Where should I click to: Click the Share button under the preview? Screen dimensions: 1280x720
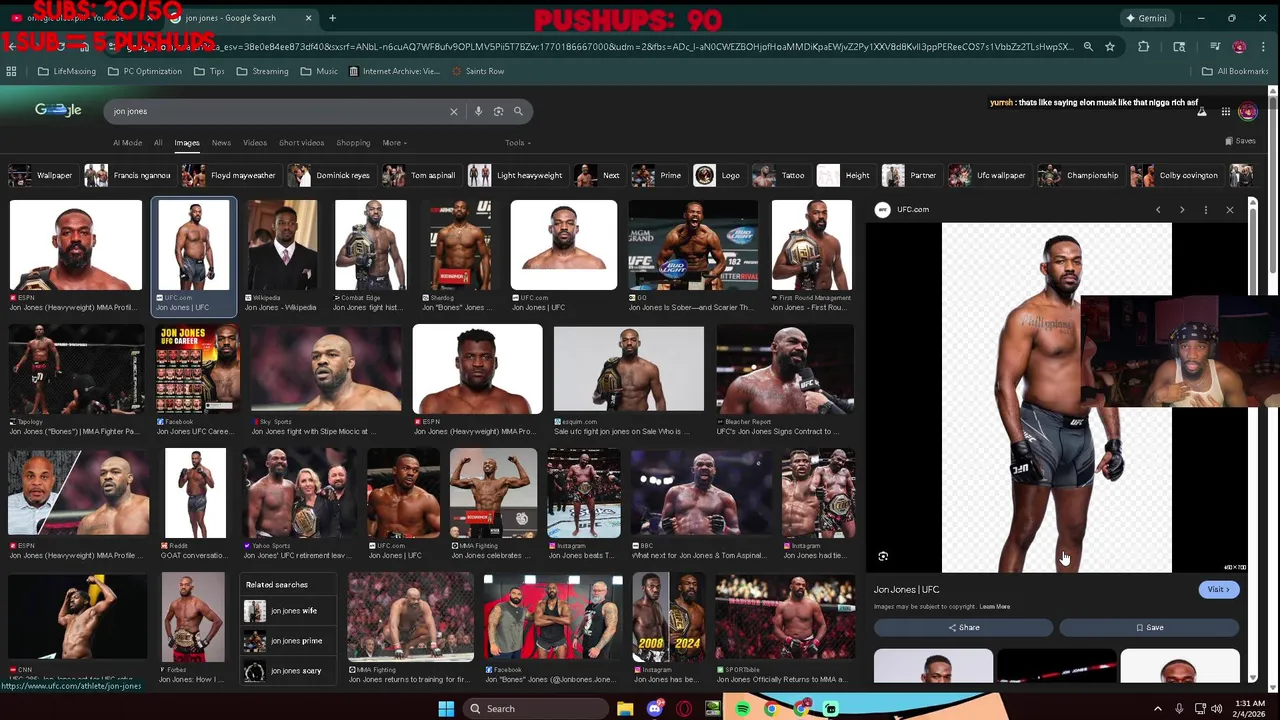pos(964,627)
